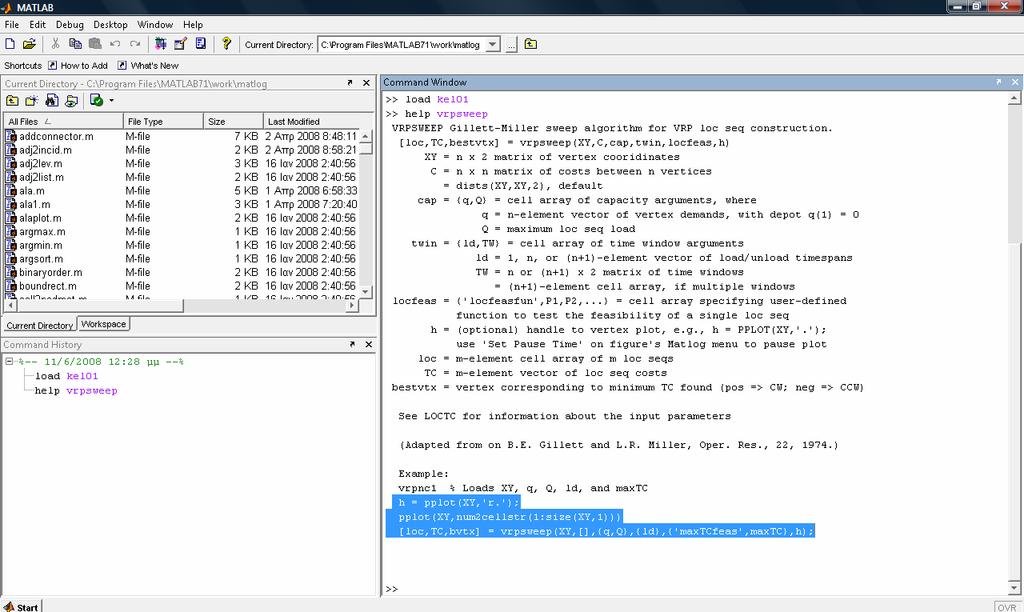Screen dimensions: 1024x612
Task: Cut selection with the scissors icon
Action: point(56,44)
